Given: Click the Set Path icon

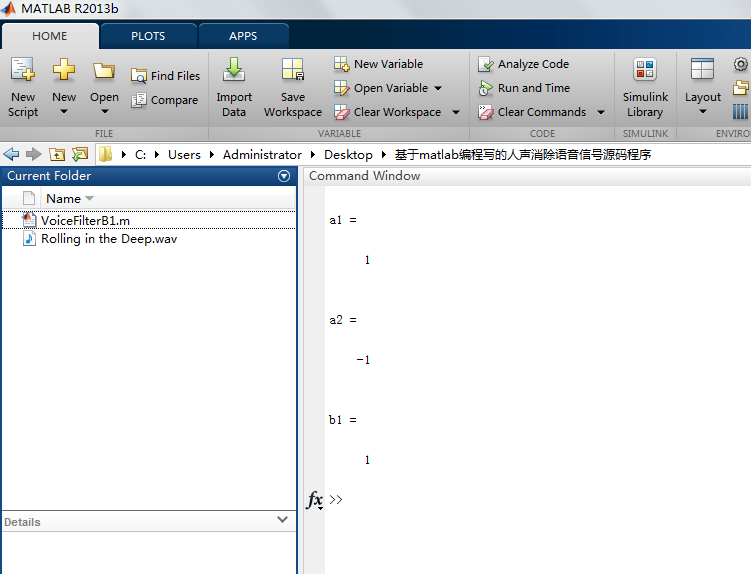Looking at the screenshot, I should [x=741, y=88].
